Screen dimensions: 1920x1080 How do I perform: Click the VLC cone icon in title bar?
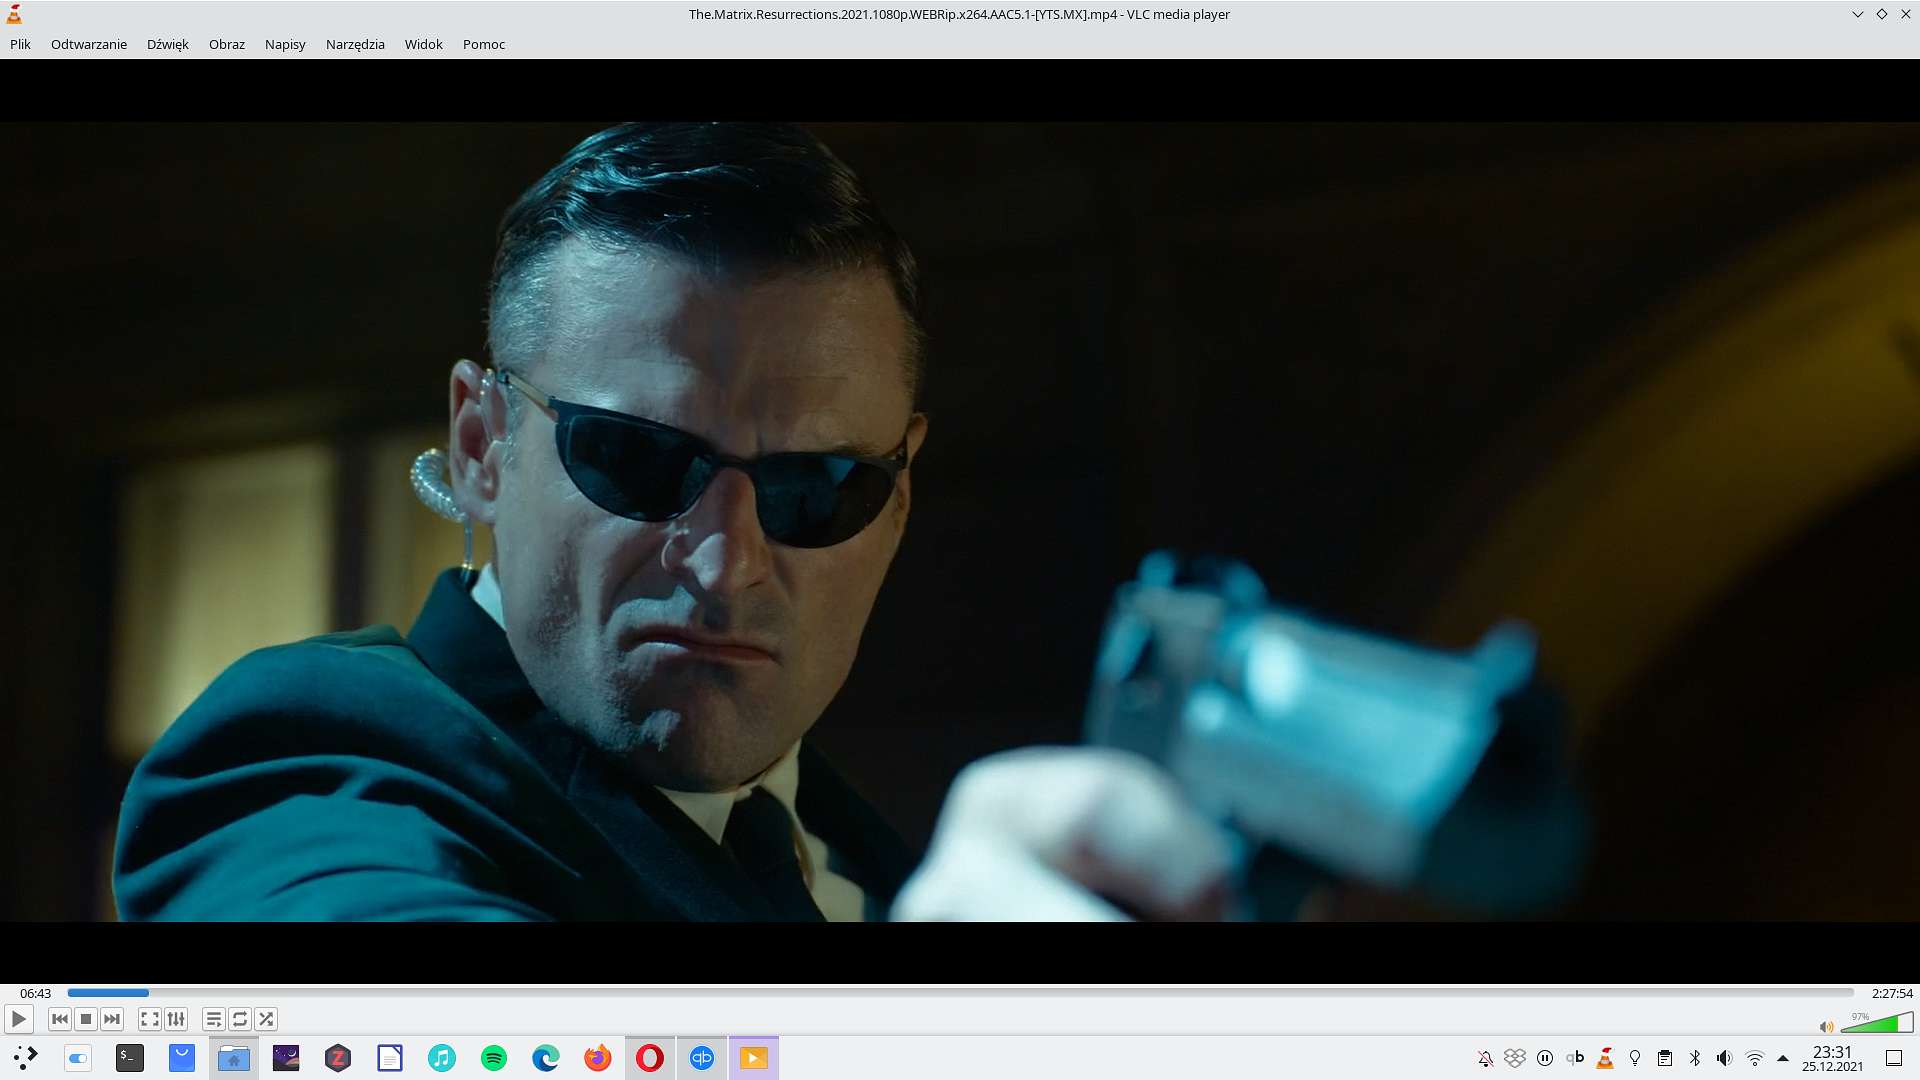click(14, 14)
